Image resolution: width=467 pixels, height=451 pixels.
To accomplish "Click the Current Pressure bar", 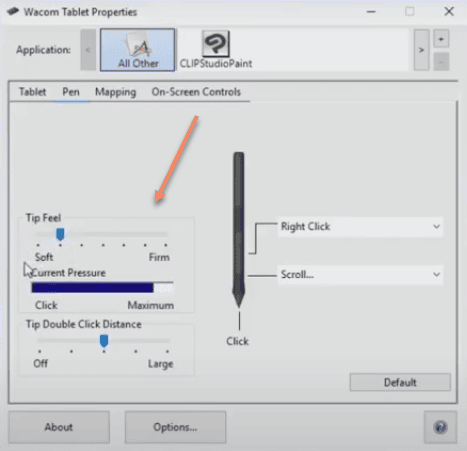I will point(103,287).
